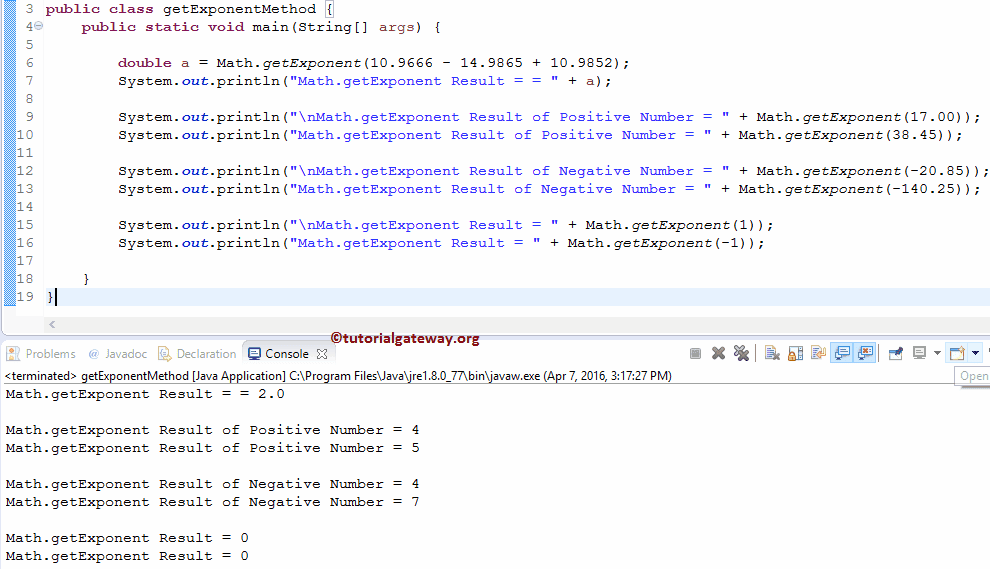Screen dimensions: 990x569
Task: Click the Javadoc @ icon
Action: coord(93,354)
